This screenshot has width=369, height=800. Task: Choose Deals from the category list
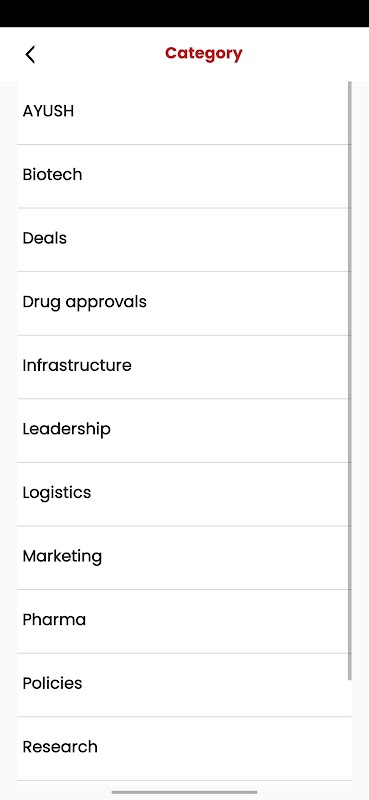tap(184, 240)
